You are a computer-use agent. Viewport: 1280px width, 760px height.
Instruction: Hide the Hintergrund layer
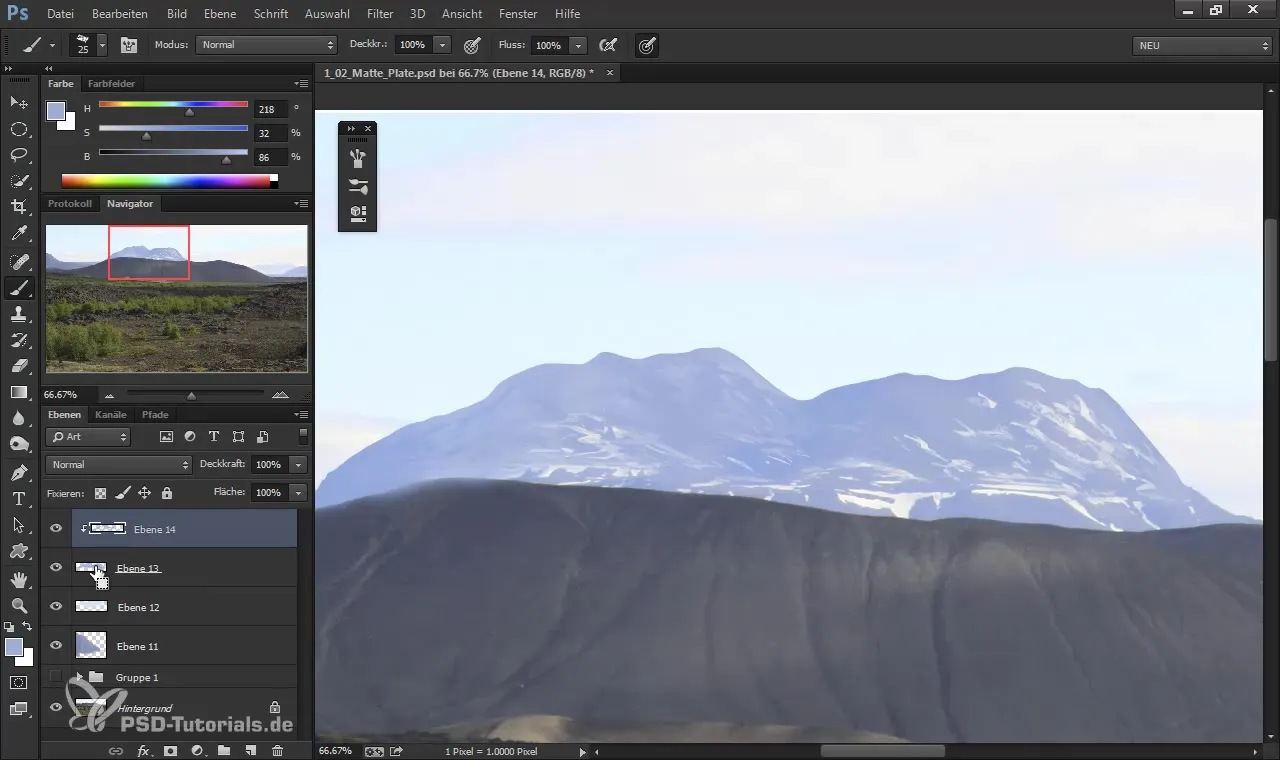tap(56, 707)
